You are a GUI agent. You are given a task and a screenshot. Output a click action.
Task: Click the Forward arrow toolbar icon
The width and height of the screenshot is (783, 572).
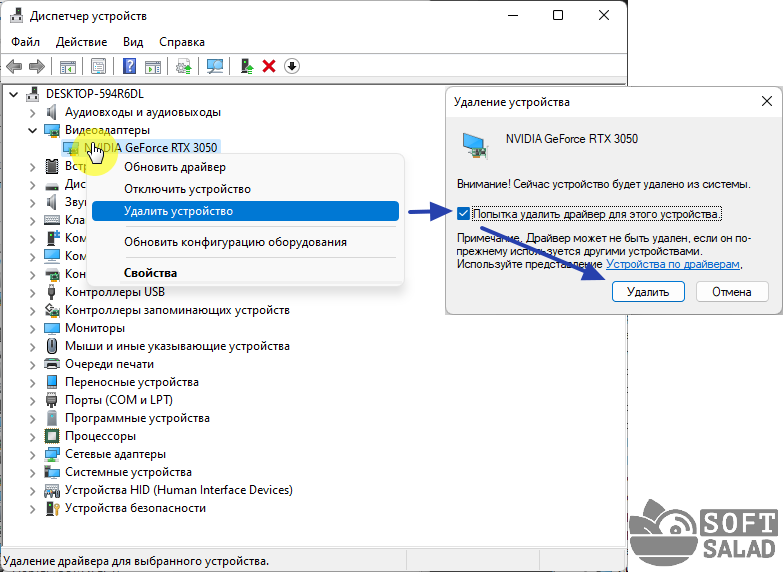(37, 66)
